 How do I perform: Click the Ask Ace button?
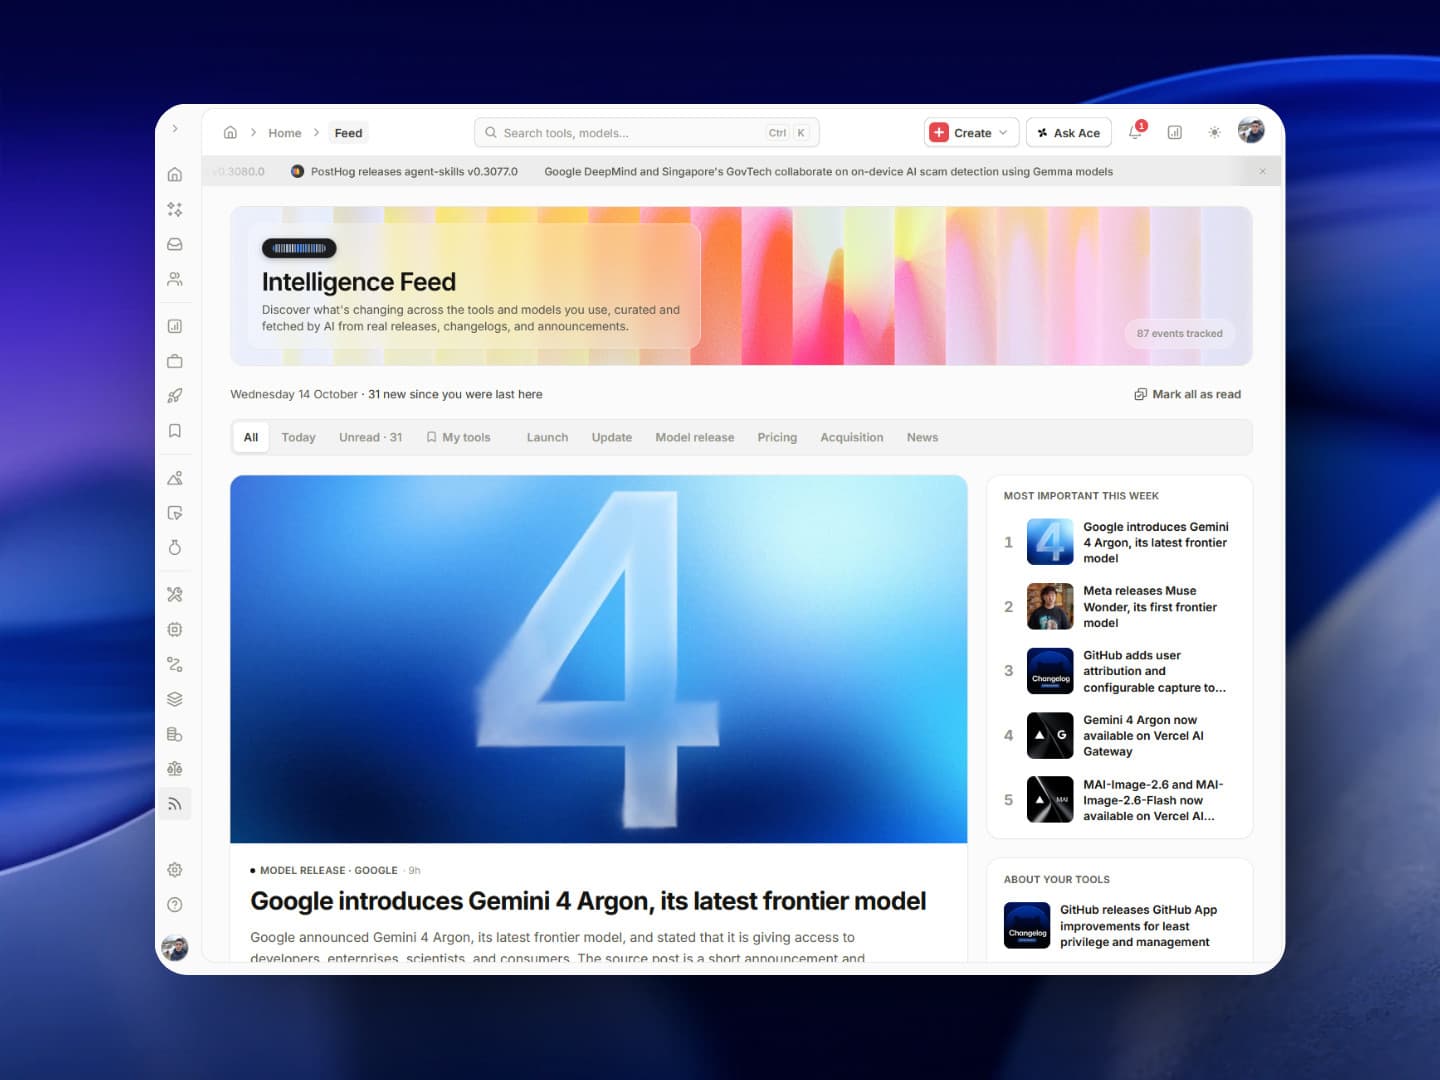[1069, 133]
